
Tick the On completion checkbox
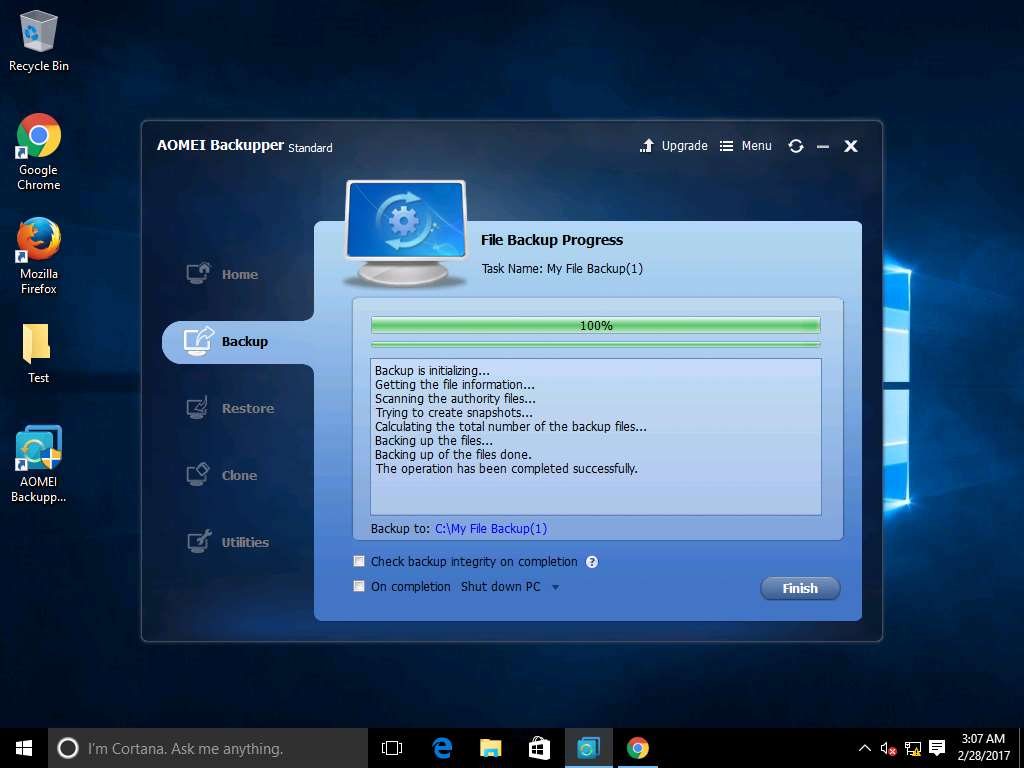pyautogui.click(x=359, y=586)
